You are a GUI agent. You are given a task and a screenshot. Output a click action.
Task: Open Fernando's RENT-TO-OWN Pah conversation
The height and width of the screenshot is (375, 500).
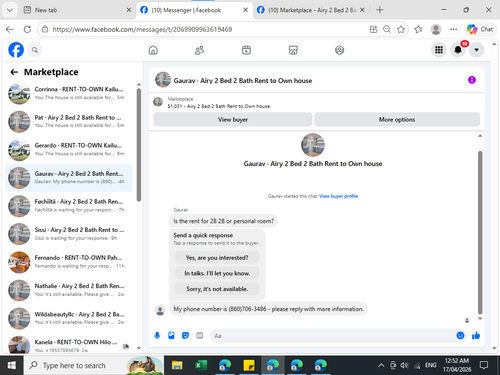[x=68, y=262]
